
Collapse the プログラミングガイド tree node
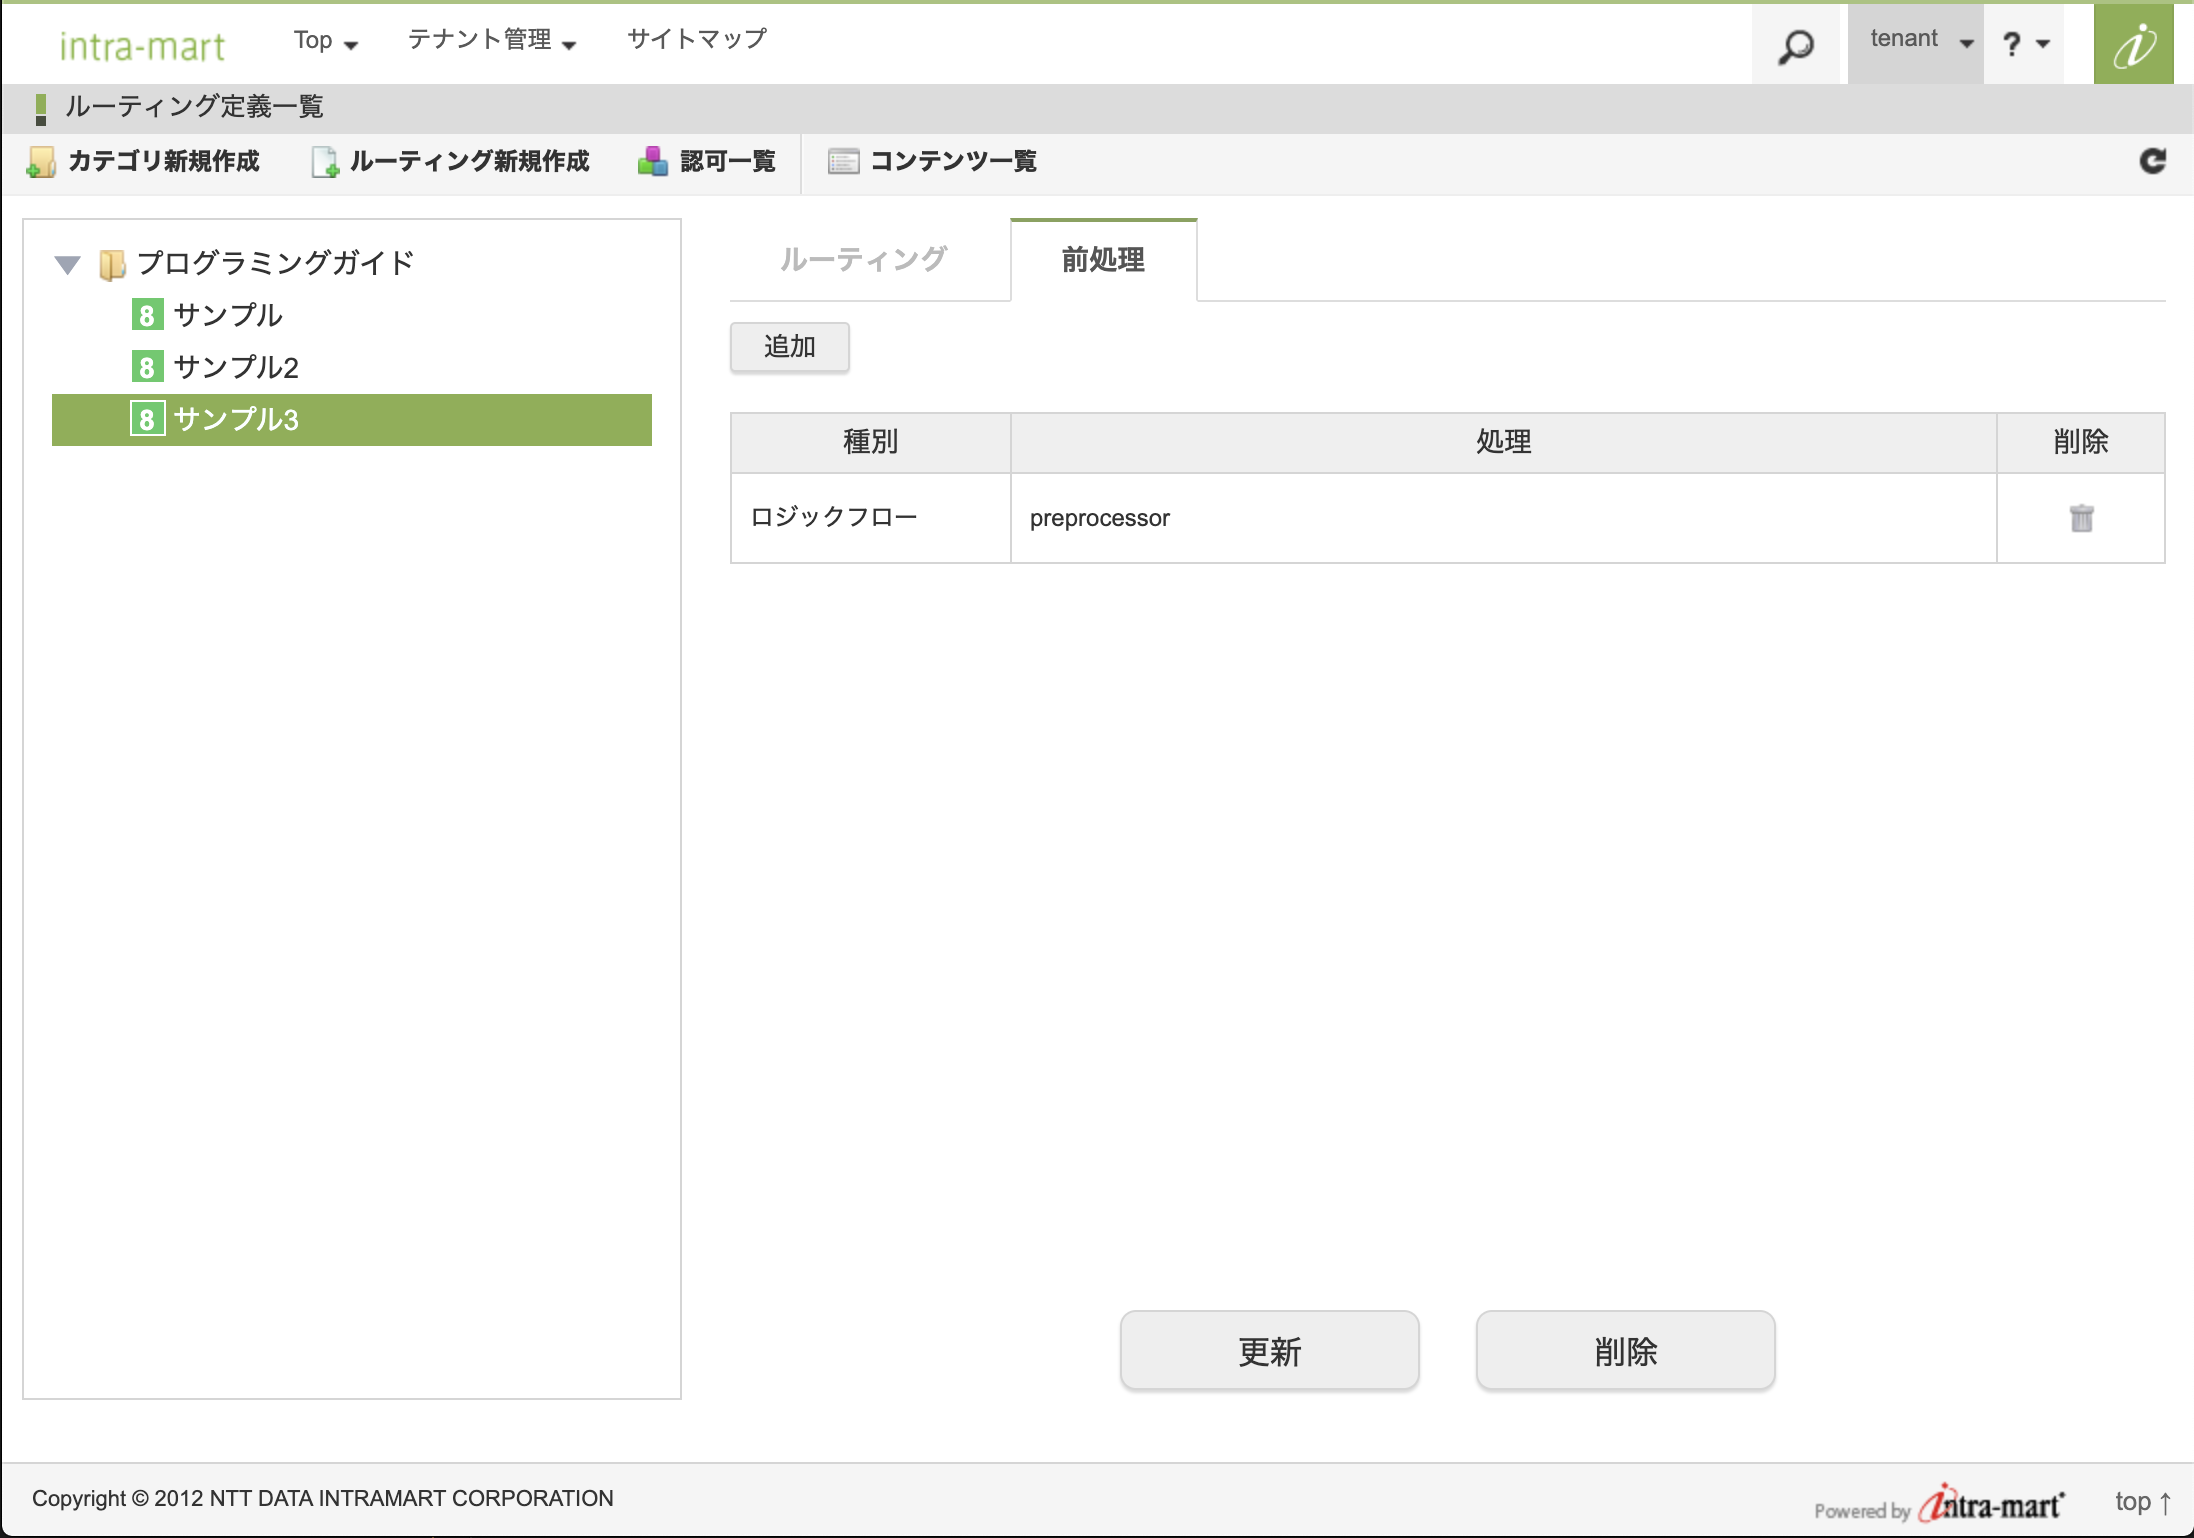coord(67,265)
